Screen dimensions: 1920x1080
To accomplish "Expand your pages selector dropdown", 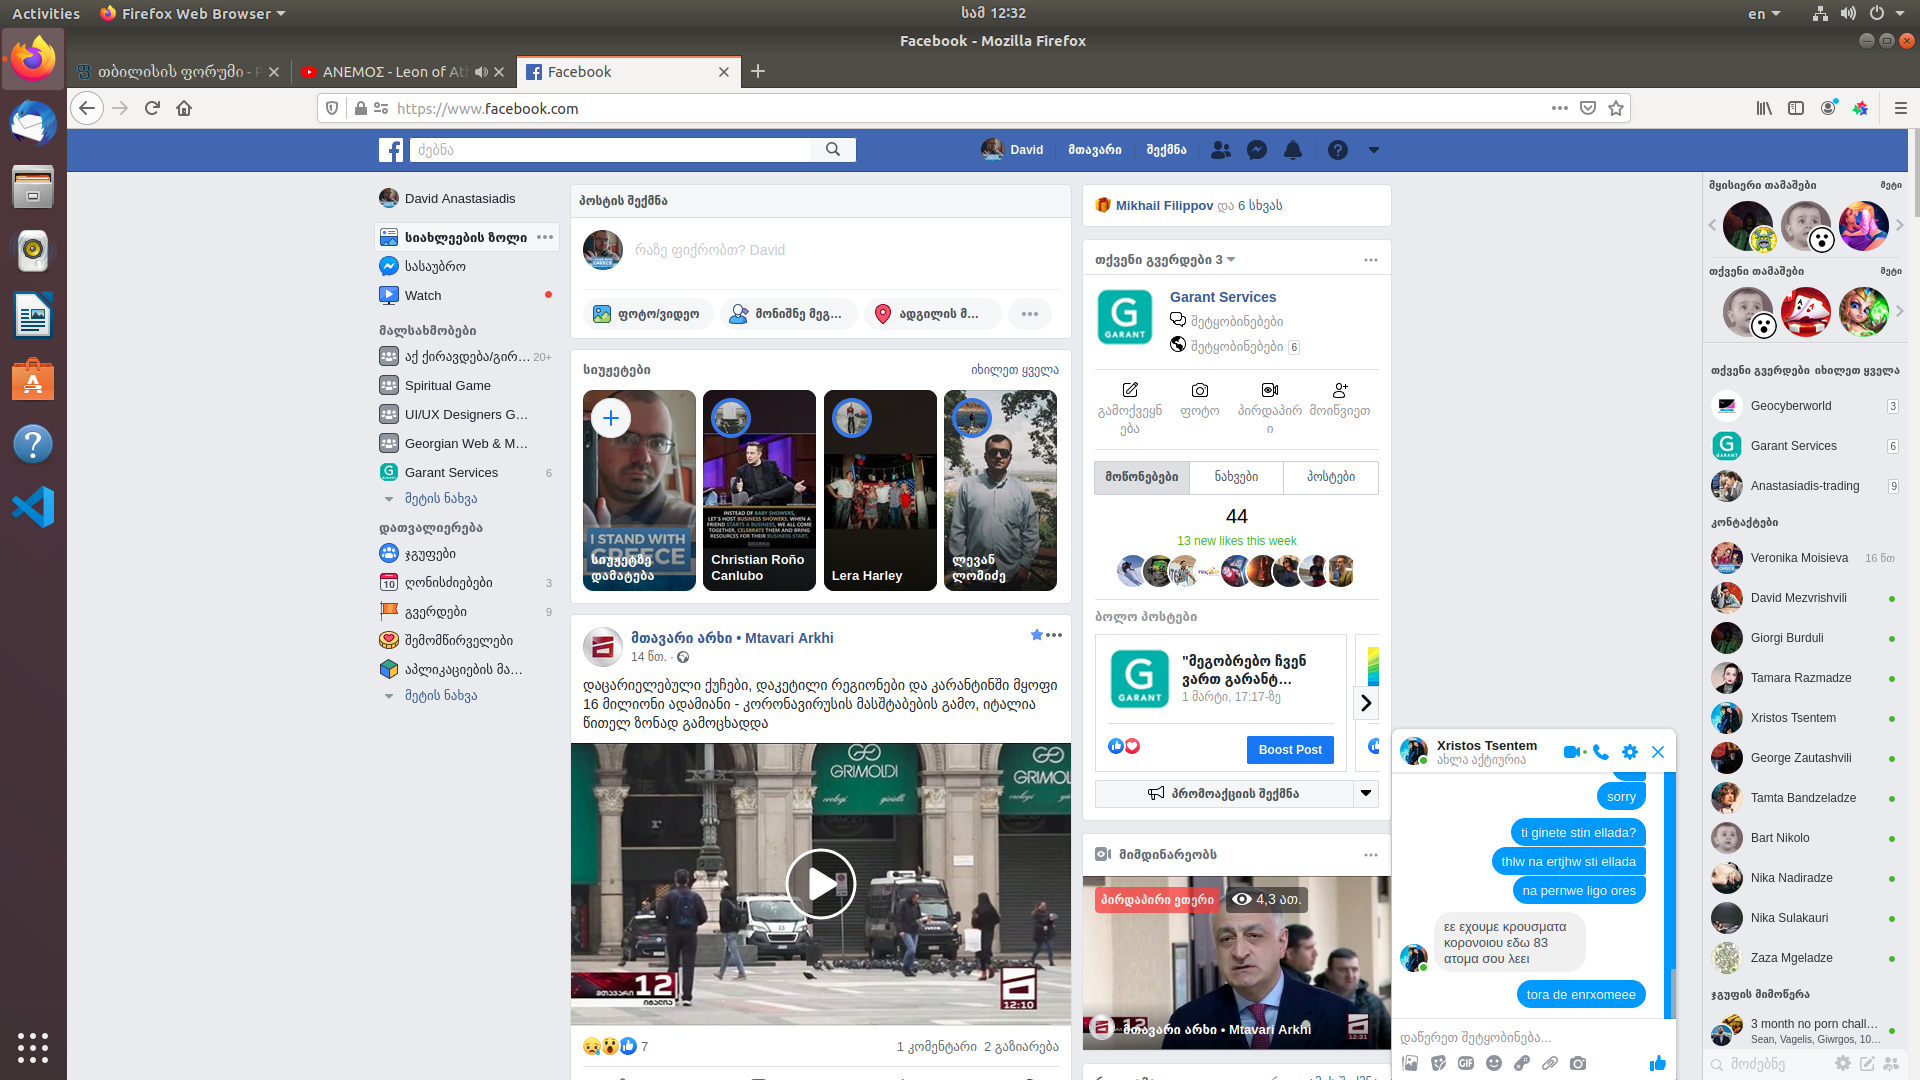I will click(x=1231, y=260).
